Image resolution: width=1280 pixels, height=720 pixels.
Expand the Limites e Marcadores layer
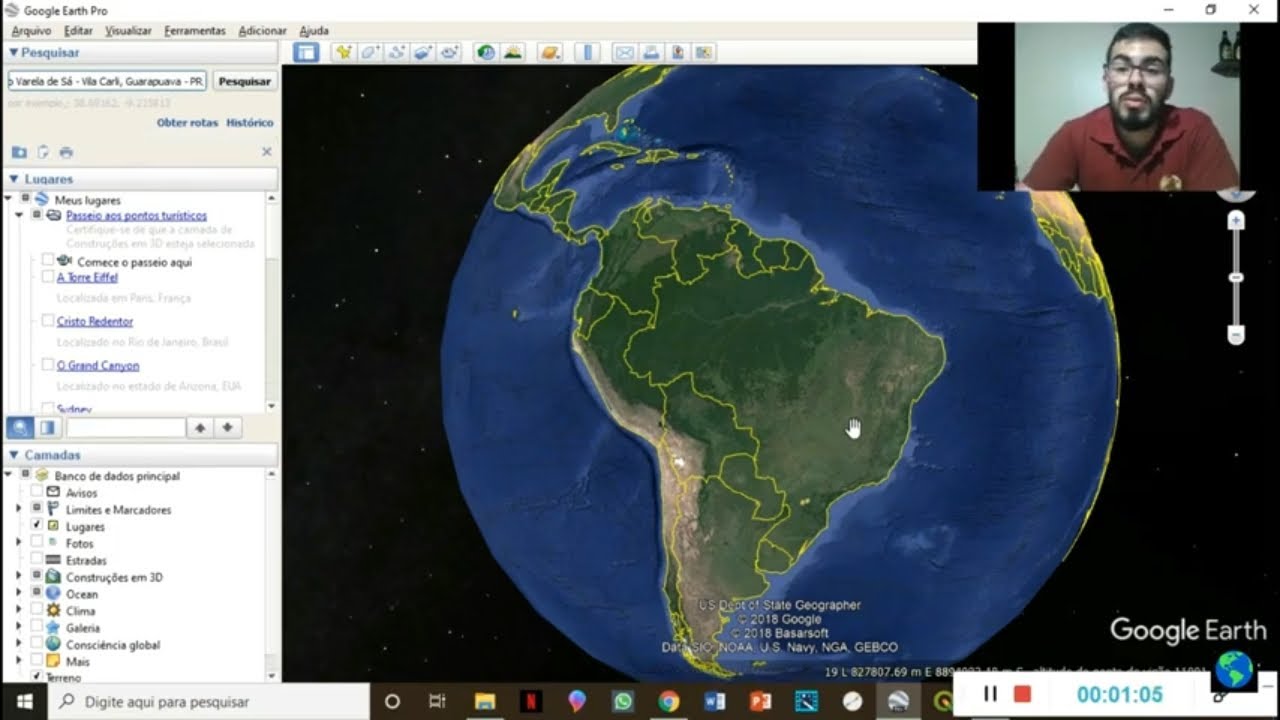pos(18,509)
